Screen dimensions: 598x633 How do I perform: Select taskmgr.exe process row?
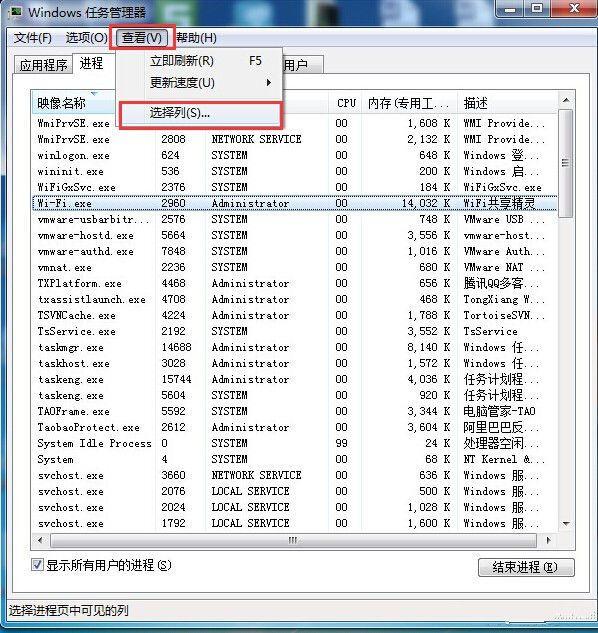(295, 347)
